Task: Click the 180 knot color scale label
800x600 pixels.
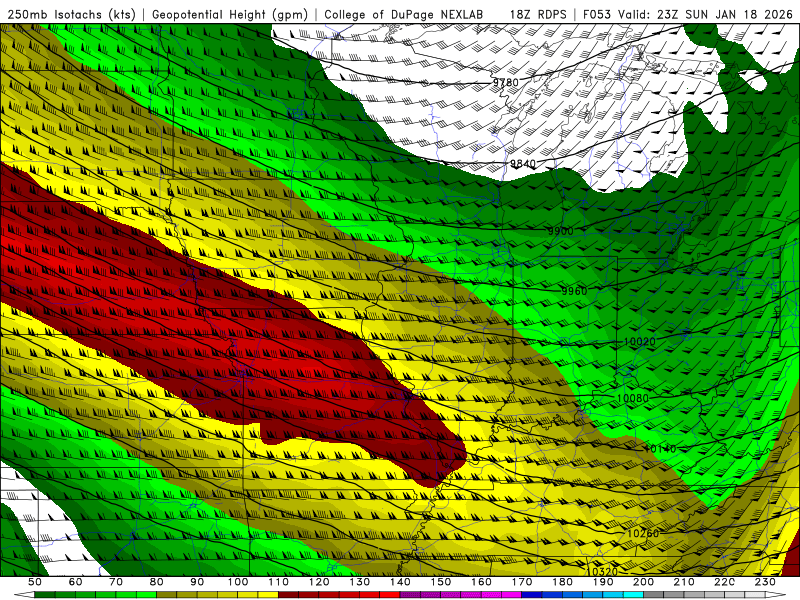Action: (562, 582)
